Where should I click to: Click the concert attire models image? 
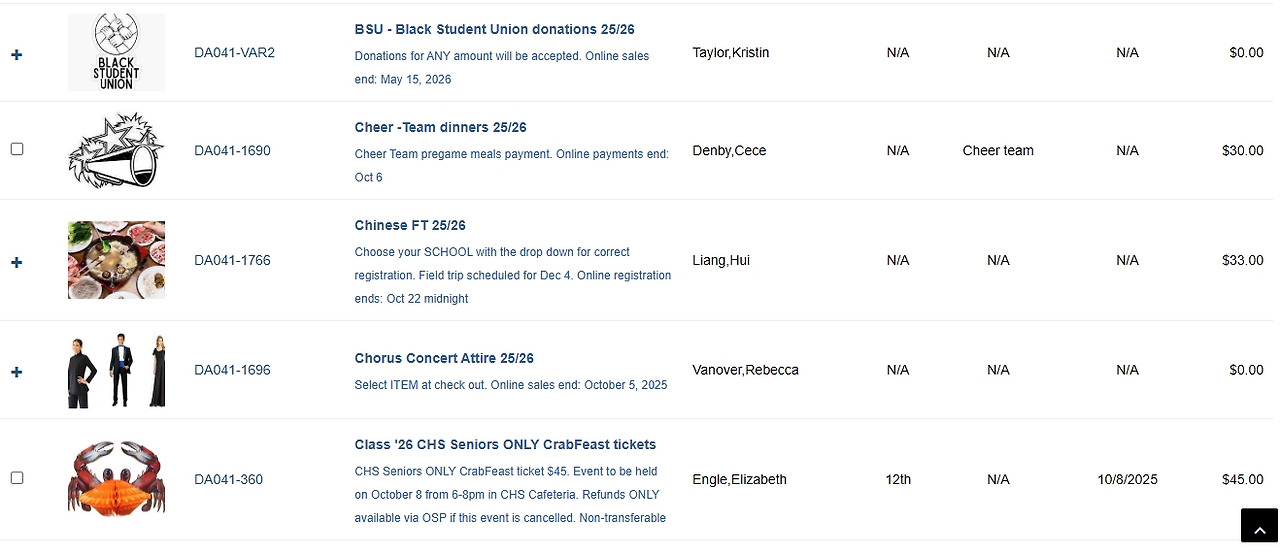[116, 370]
